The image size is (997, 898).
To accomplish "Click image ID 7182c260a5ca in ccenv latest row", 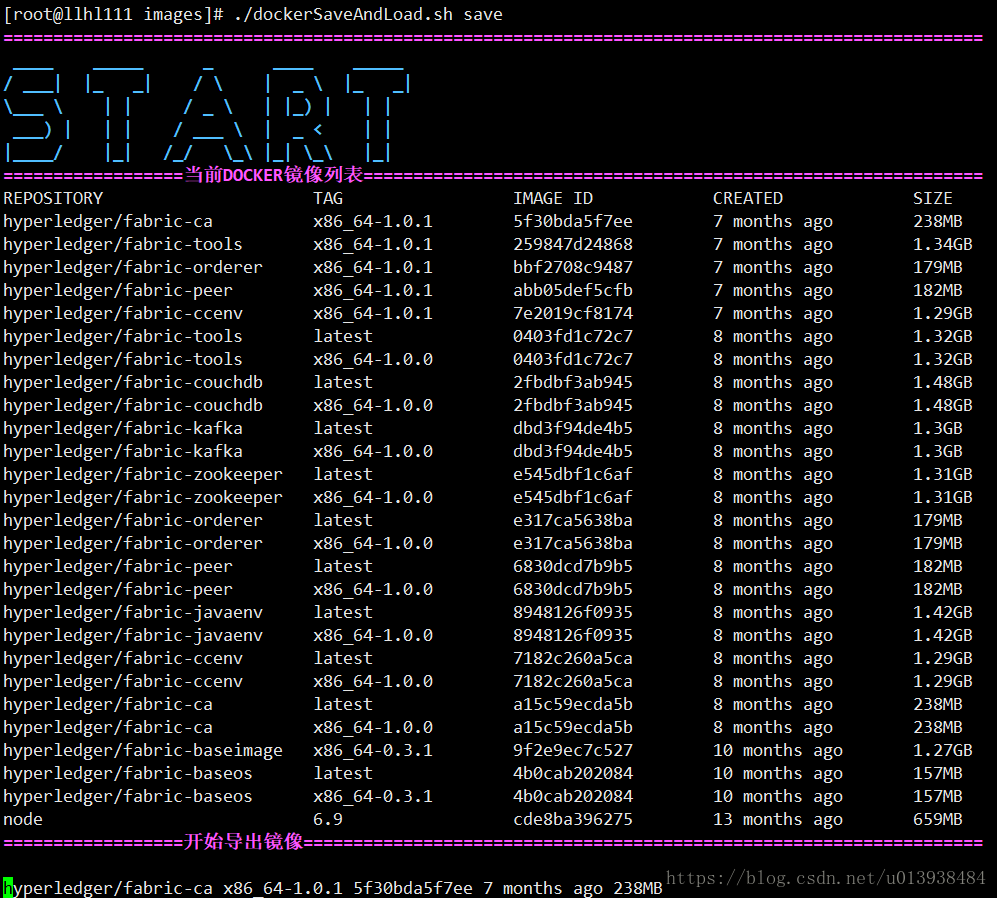I will tap(572, 658).
